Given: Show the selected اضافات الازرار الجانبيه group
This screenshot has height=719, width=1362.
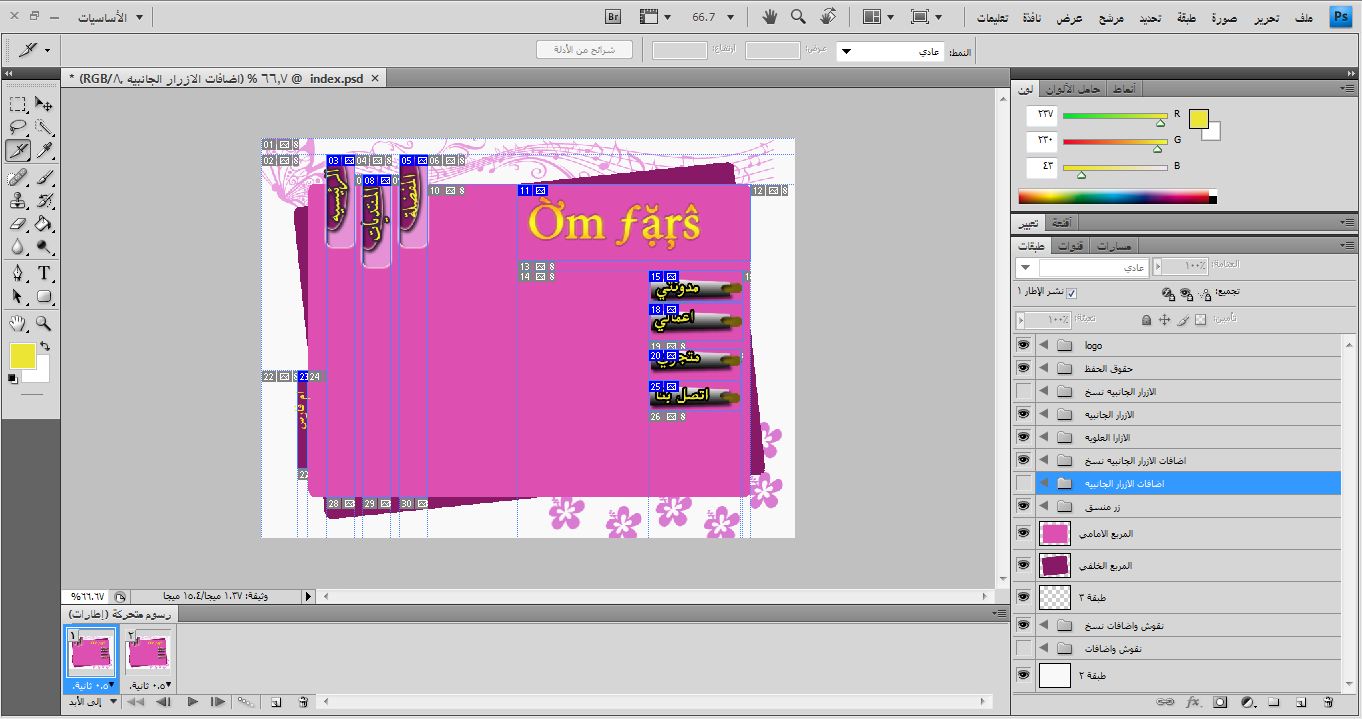Looking at the screenshot, I should pos(1023,484).
